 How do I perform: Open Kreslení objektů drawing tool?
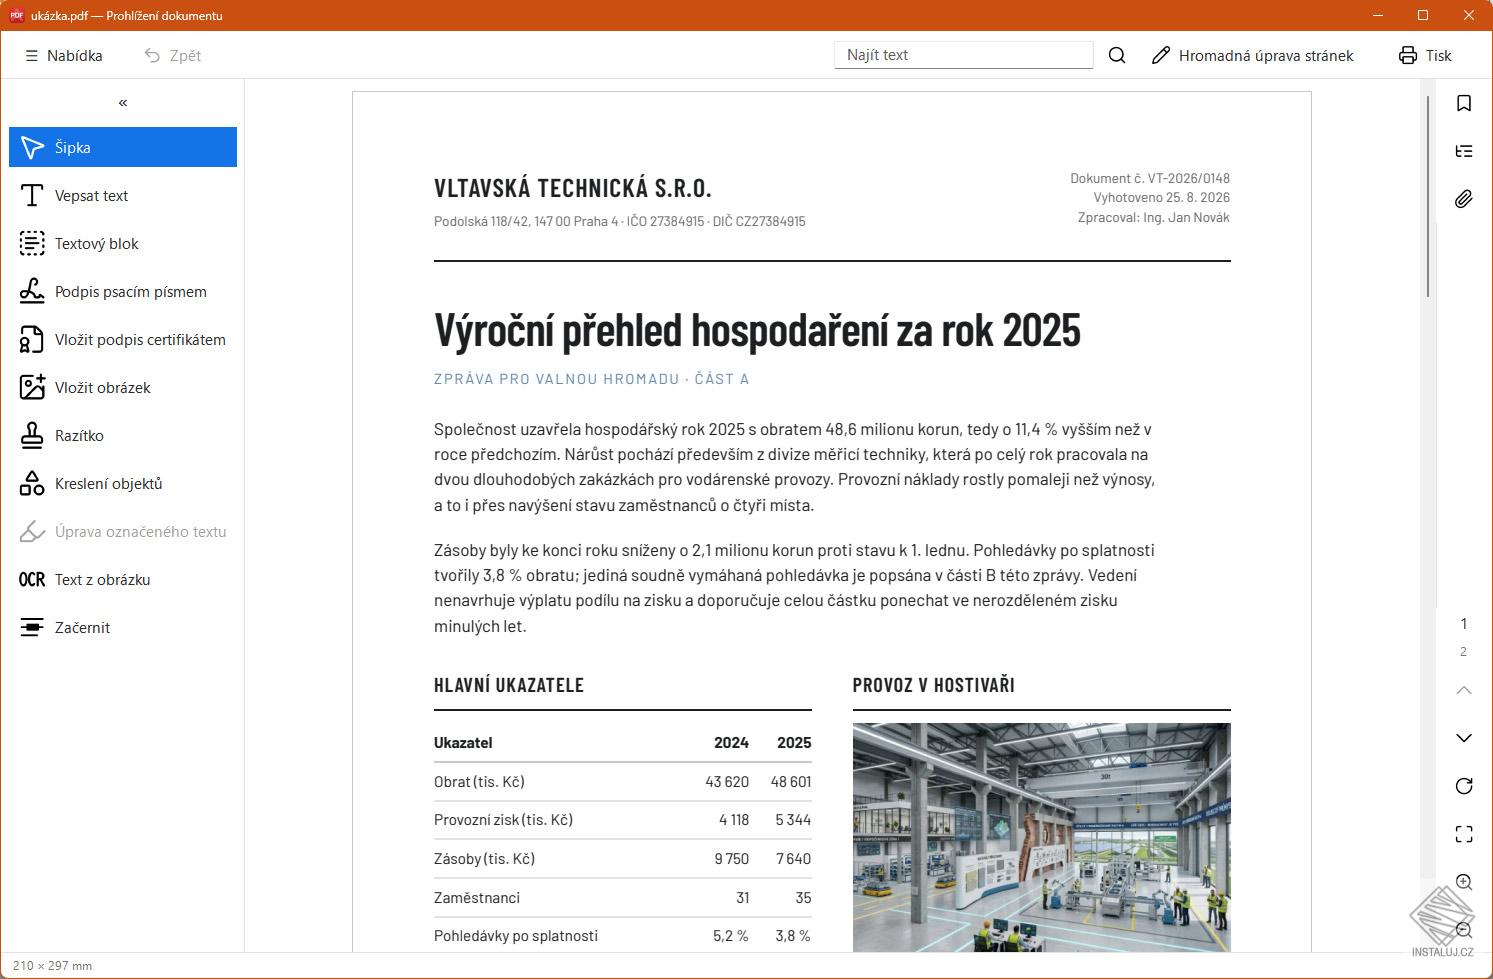123,483
